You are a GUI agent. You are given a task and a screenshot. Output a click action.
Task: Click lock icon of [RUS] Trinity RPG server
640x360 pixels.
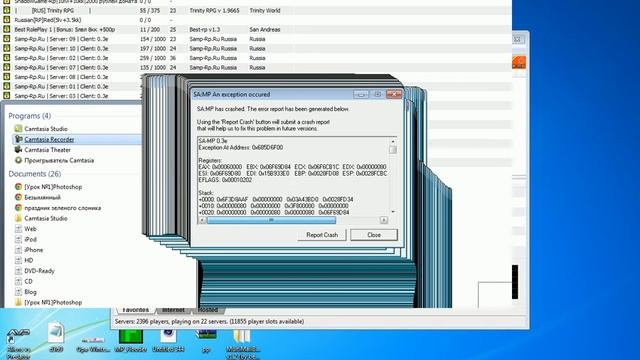coord(7,10)
